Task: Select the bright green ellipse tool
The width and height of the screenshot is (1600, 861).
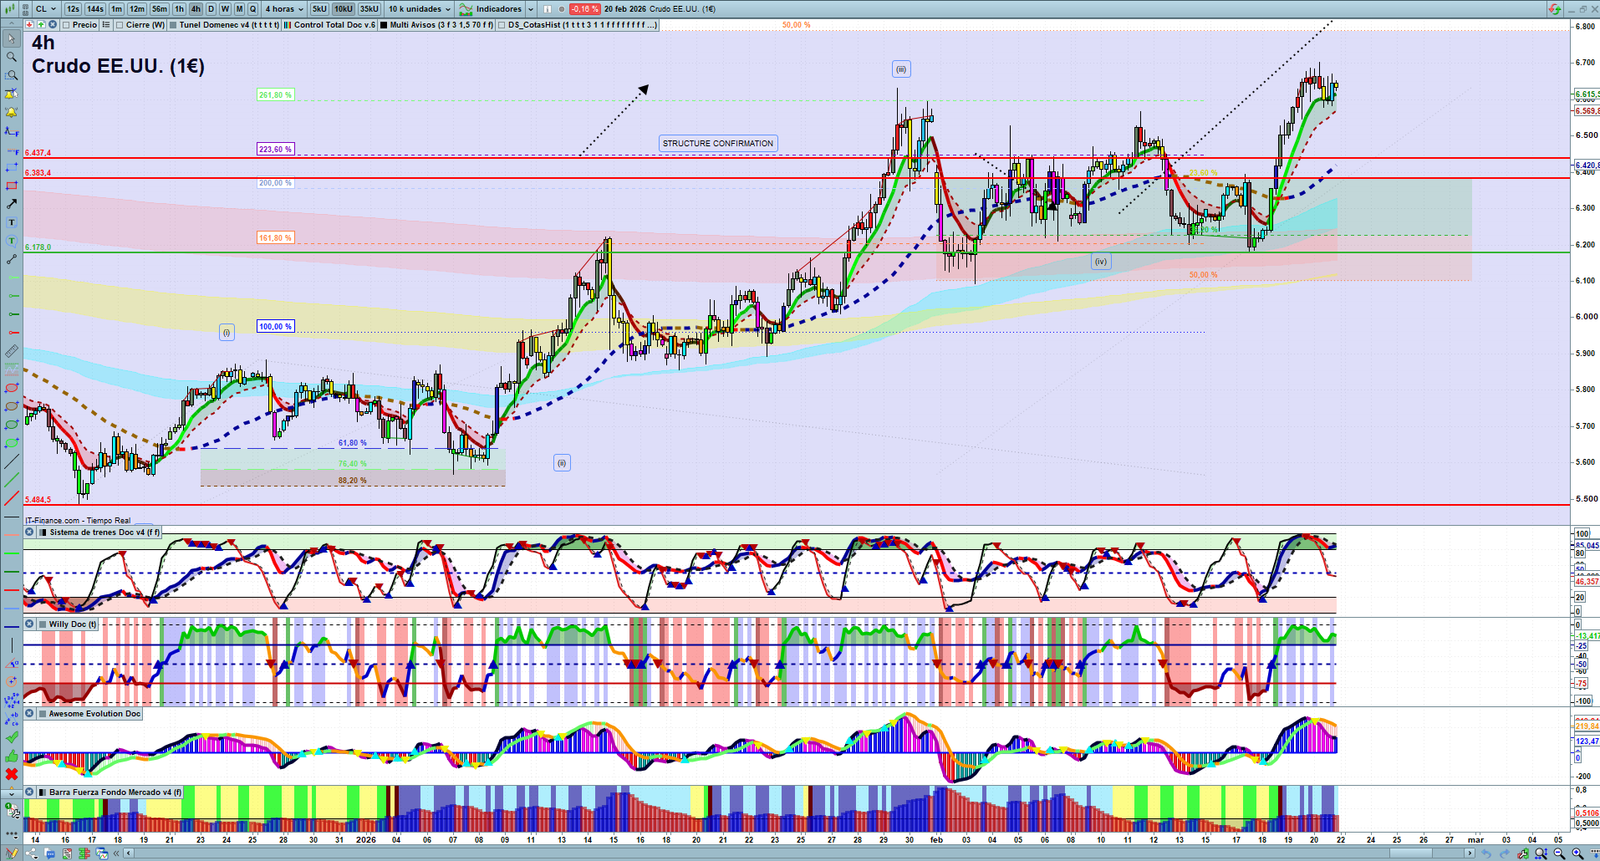Action: 12,442
